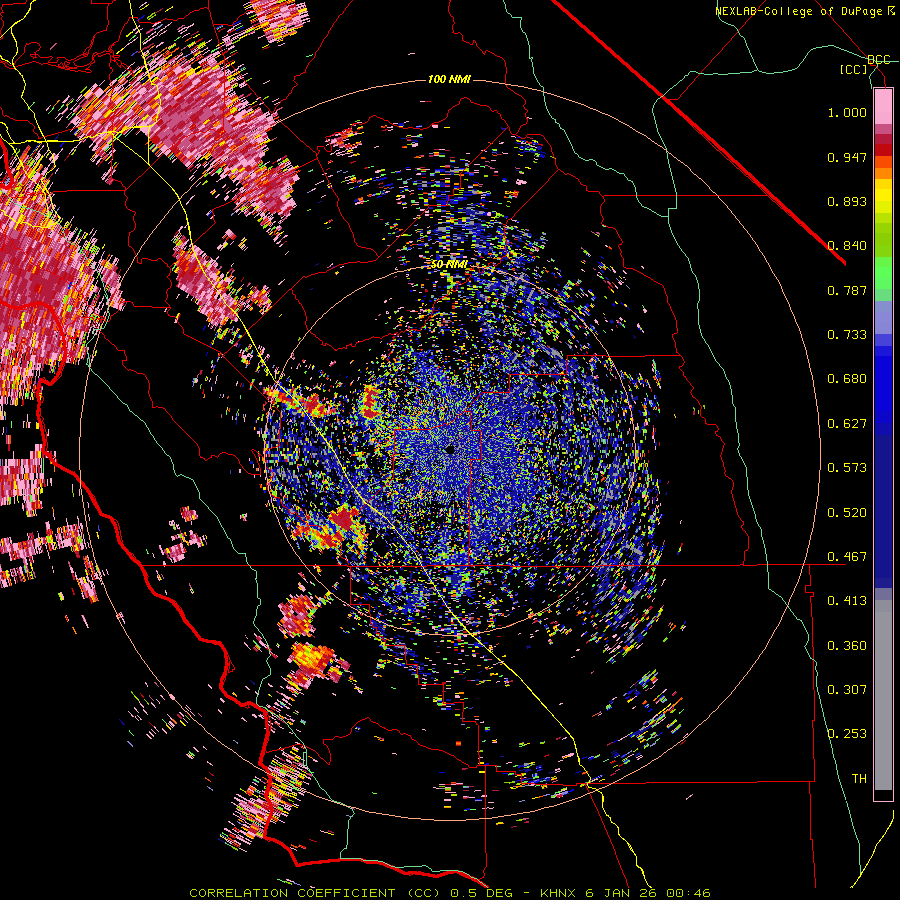Screen dimensions: 900x900
Task: Click the 0.733 legend value
Action: tap(847, 335)
